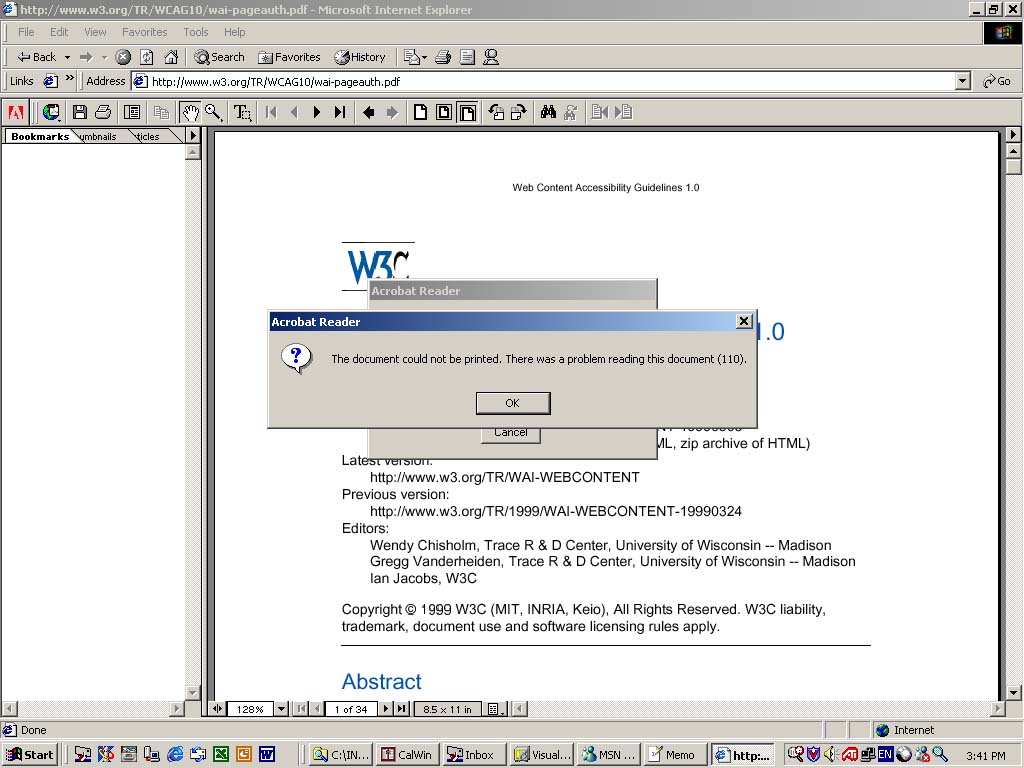Click the Go button
Screen dimensions: 1024x768
997,82
